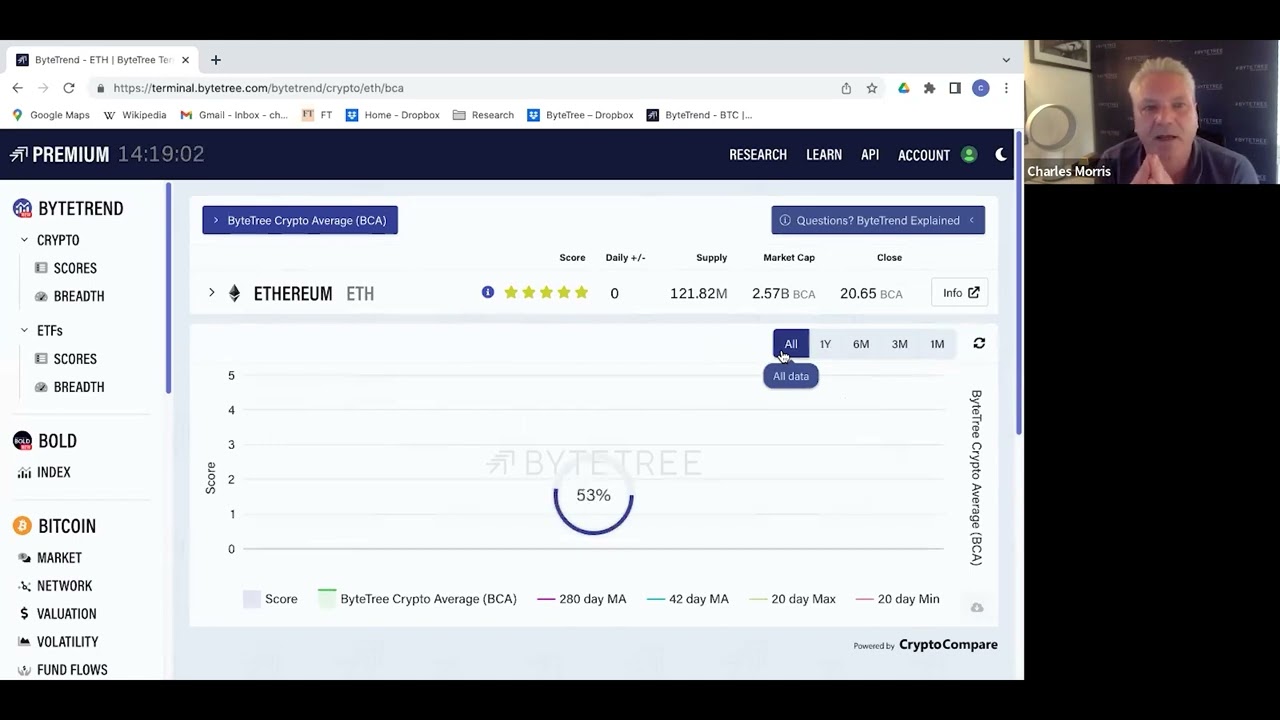
Task: Close the ByteTrend ETH tab
Action: [x=185, y=60]
